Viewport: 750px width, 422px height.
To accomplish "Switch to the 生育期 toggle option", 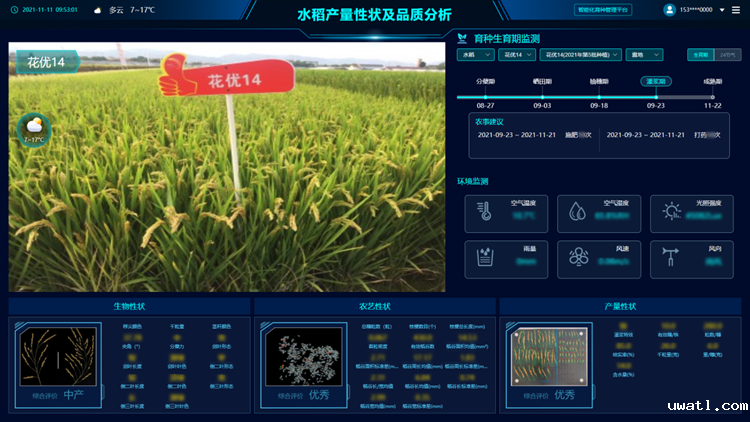I will click(701, 55).
